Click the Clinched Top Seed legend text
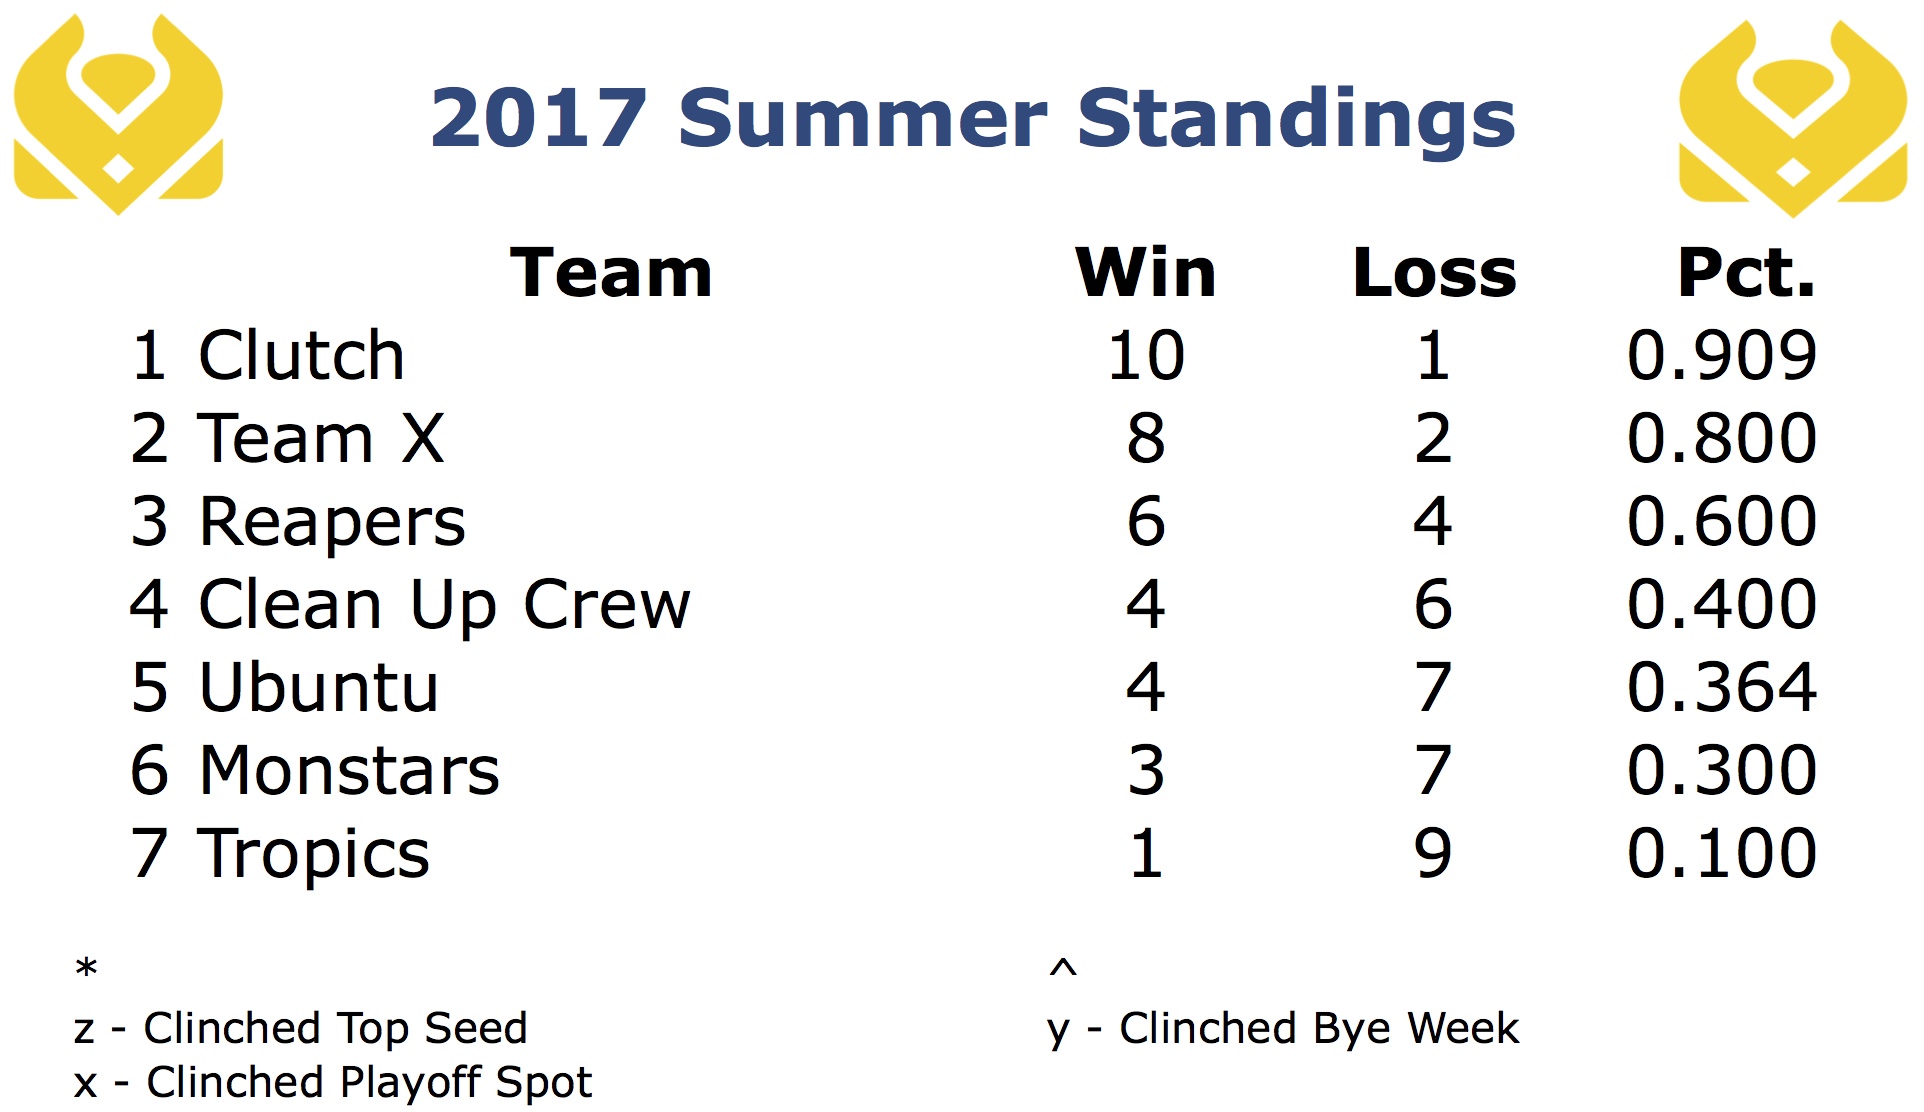Screen dimensions: 1924x1112 pyautogui.click(x=335, y=1028)
